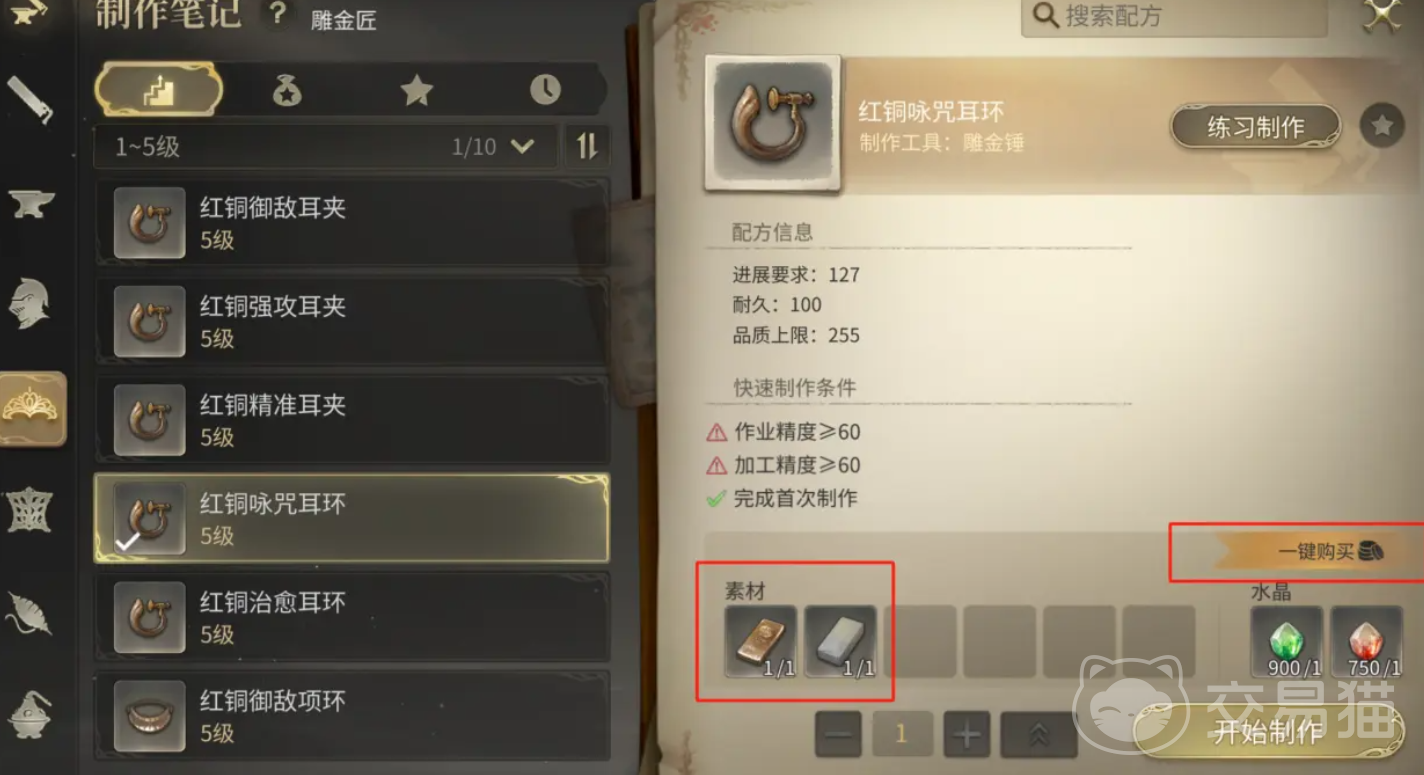Decrease craft quantity with minus button

(839, 735)
